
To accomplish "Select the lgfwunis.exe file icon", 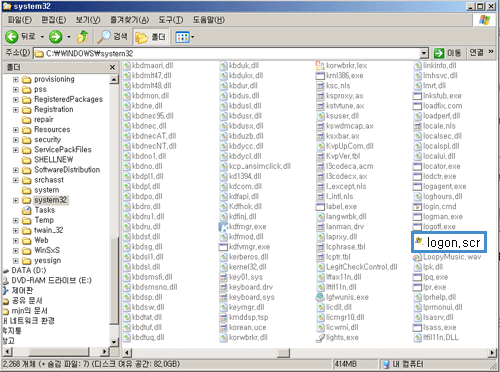I will [320, 297].
